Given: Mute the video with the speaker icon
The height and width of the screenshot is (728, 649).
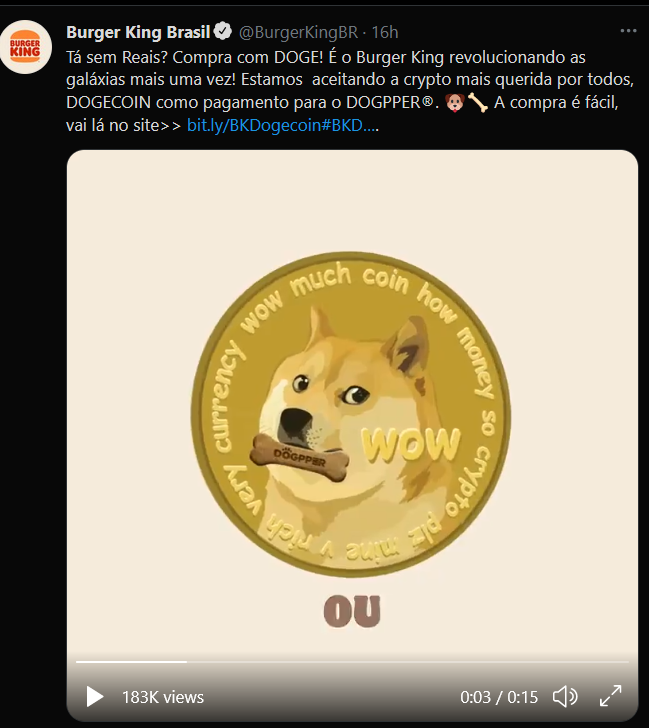Looking at the screenshot, I should click(565, 696).
